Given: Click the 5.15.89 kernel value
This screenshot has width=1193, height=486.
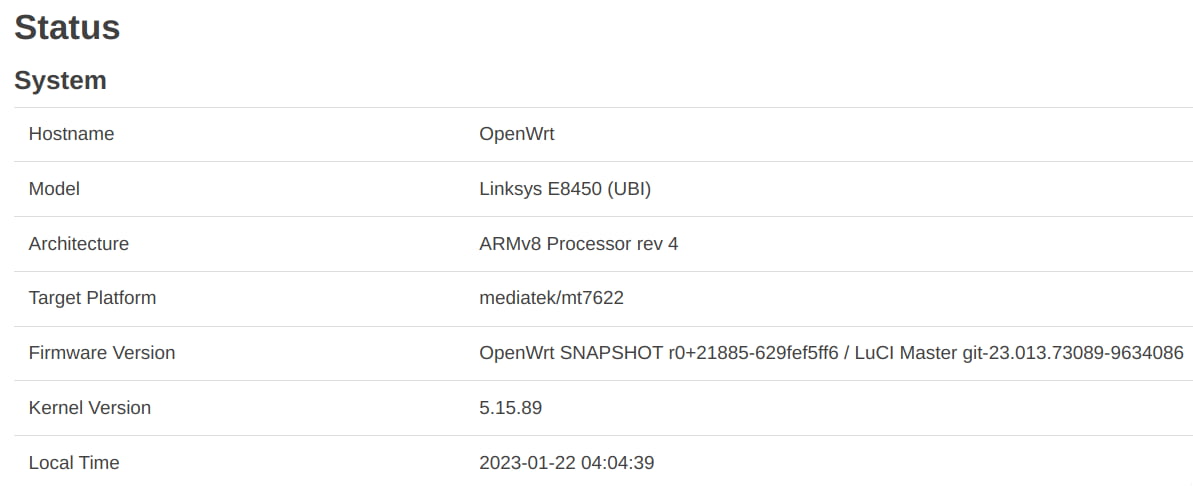Looking at the screenshot, I should tap(511, 408).
